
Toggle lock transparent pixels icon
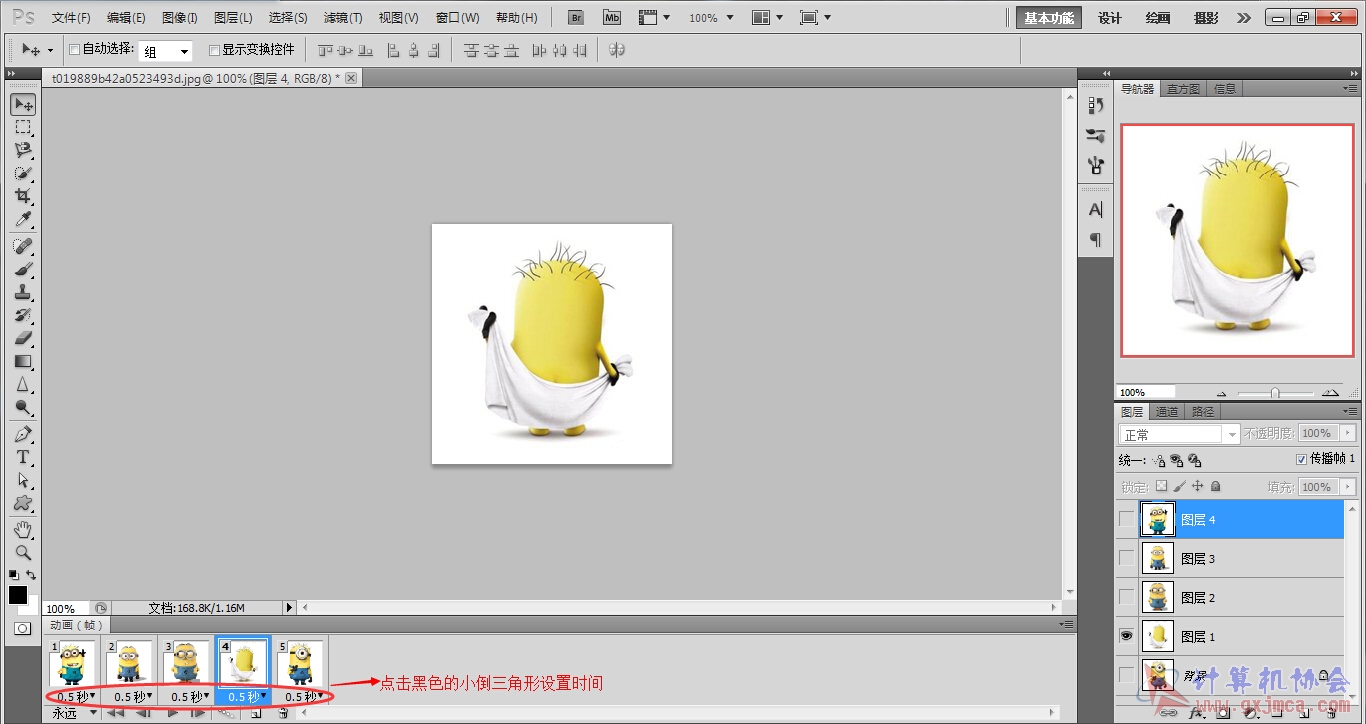click(x=1161, y=487)
